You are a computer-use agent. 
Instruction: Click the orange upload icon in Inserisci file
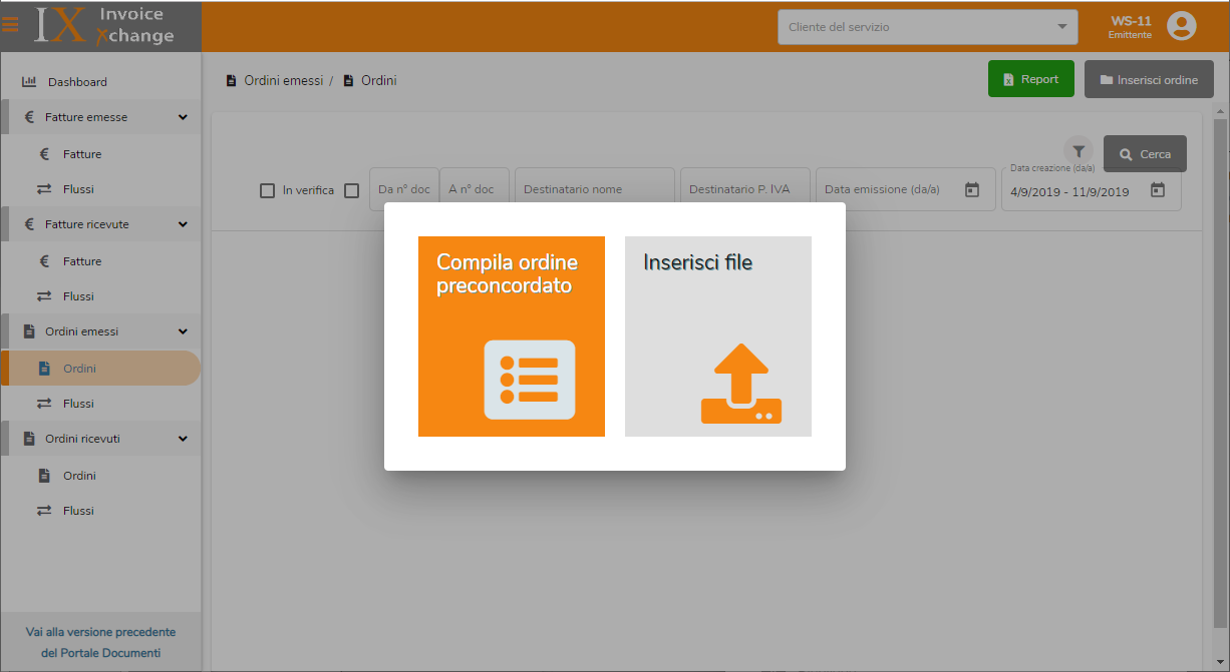740,384
